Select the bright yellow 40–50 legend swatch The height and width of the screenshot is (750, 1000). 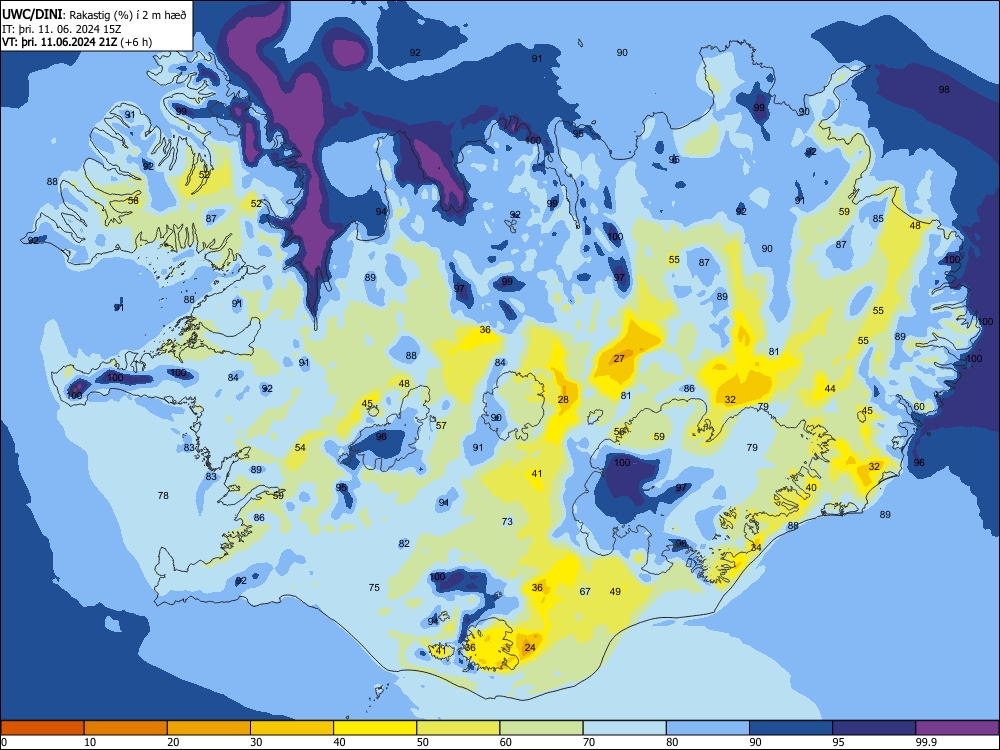tap(375, 728)
